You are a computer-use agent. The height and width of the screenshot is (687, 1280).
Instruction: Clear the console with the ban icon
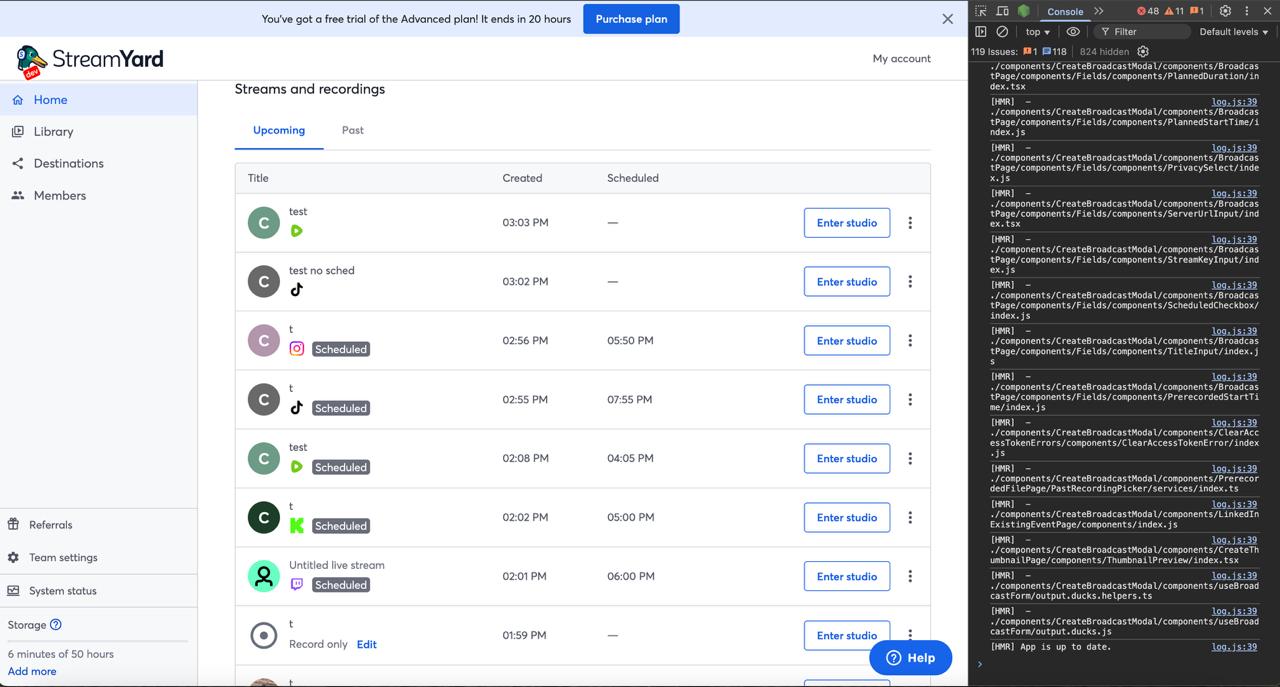pyautogui.click(x=1002, y=32)
